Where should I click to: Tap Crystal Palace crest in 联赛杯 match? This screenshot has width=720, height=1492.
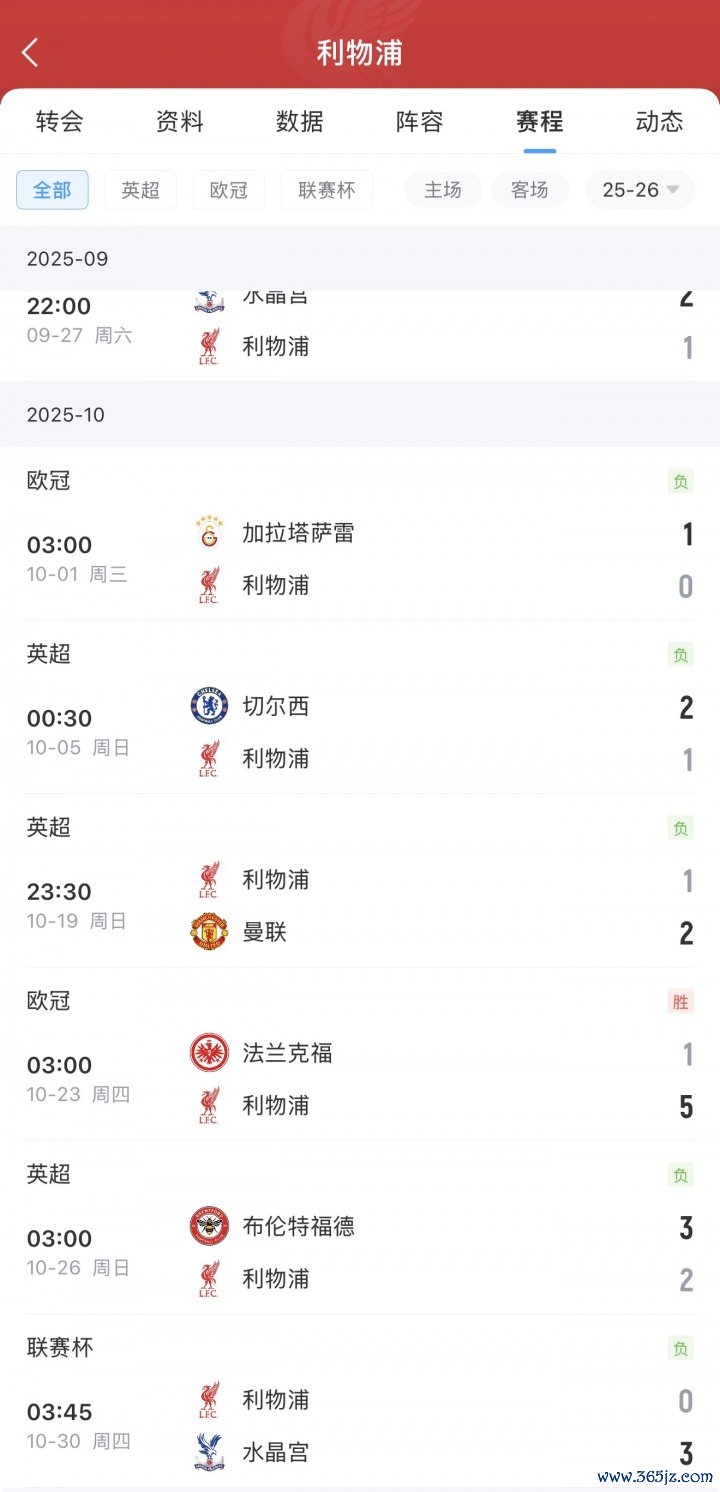[209, 1452]
